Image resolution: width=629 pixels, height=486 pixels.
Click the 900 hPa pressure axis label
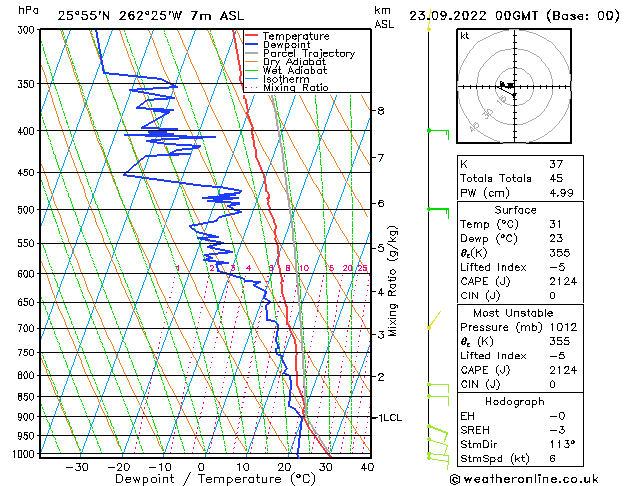28,417
